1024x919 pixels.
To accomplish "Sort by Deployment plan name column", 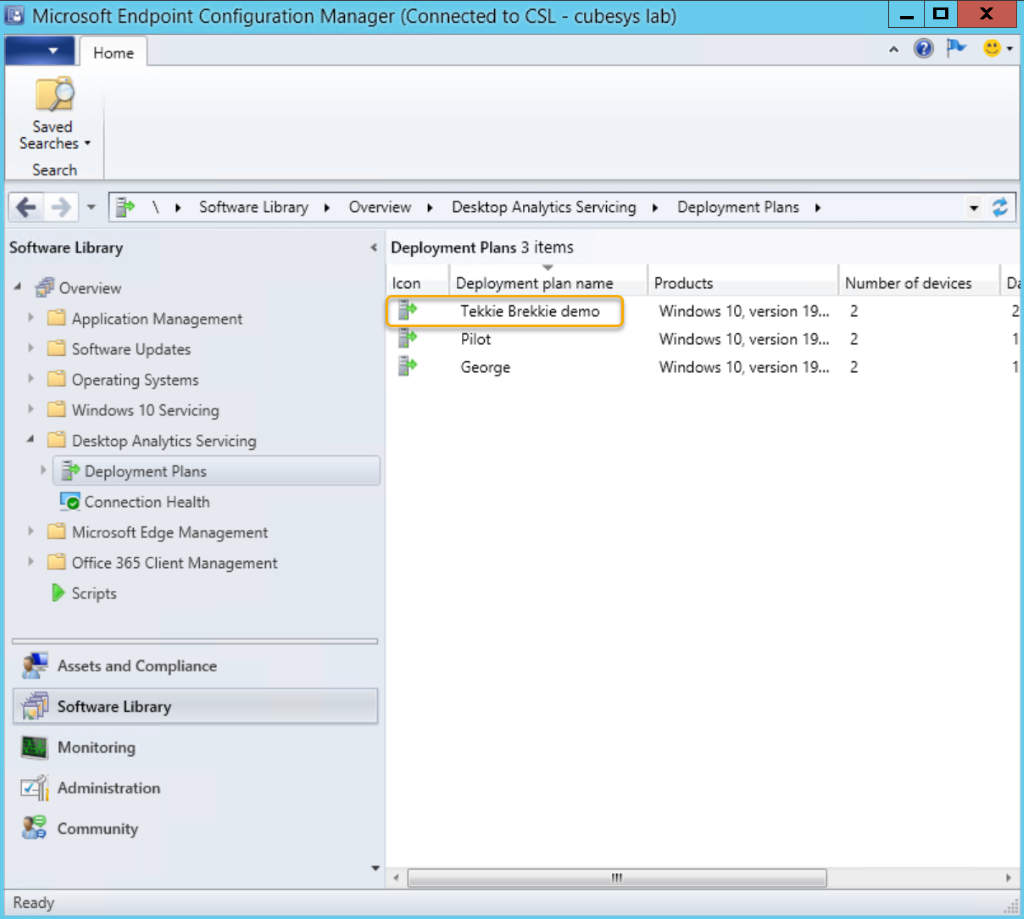I will (x=534, y=283).
